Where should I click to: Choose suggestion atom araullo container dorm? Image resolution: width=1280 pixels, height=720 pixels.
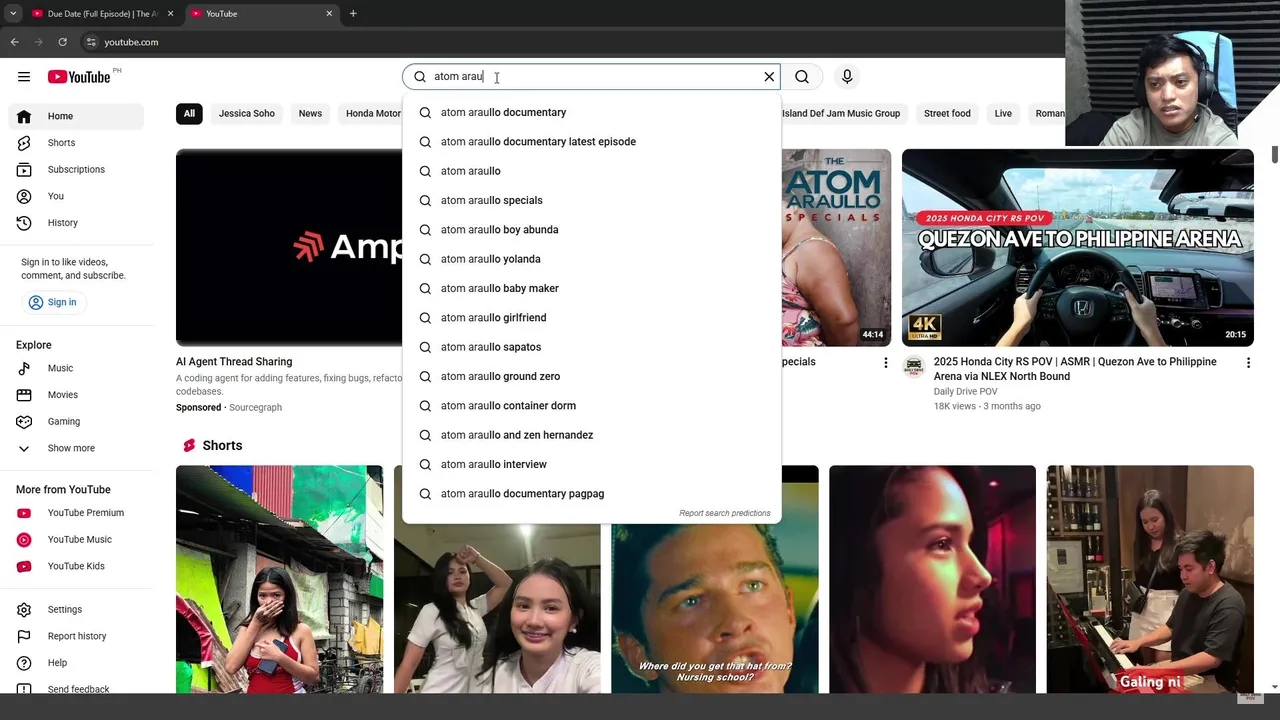(x=591, y=406)
